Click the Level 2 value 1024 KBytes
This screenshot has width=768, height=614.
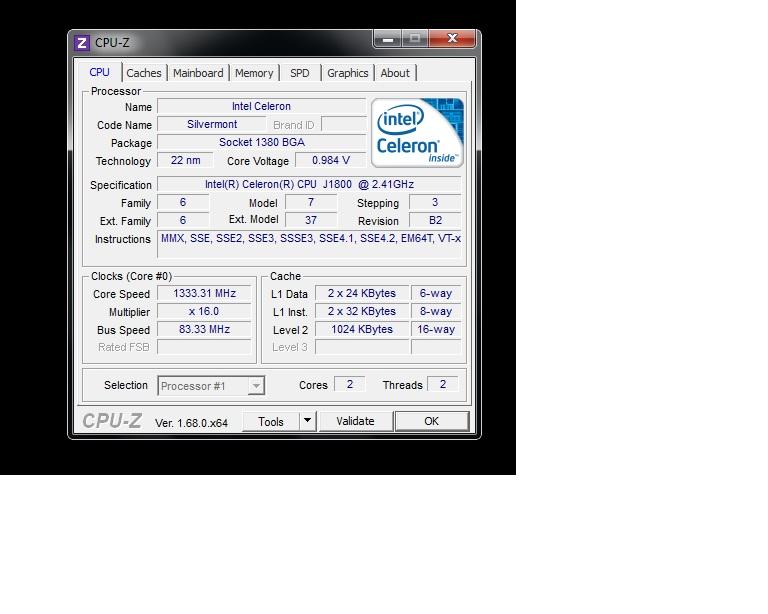[362, 330]
